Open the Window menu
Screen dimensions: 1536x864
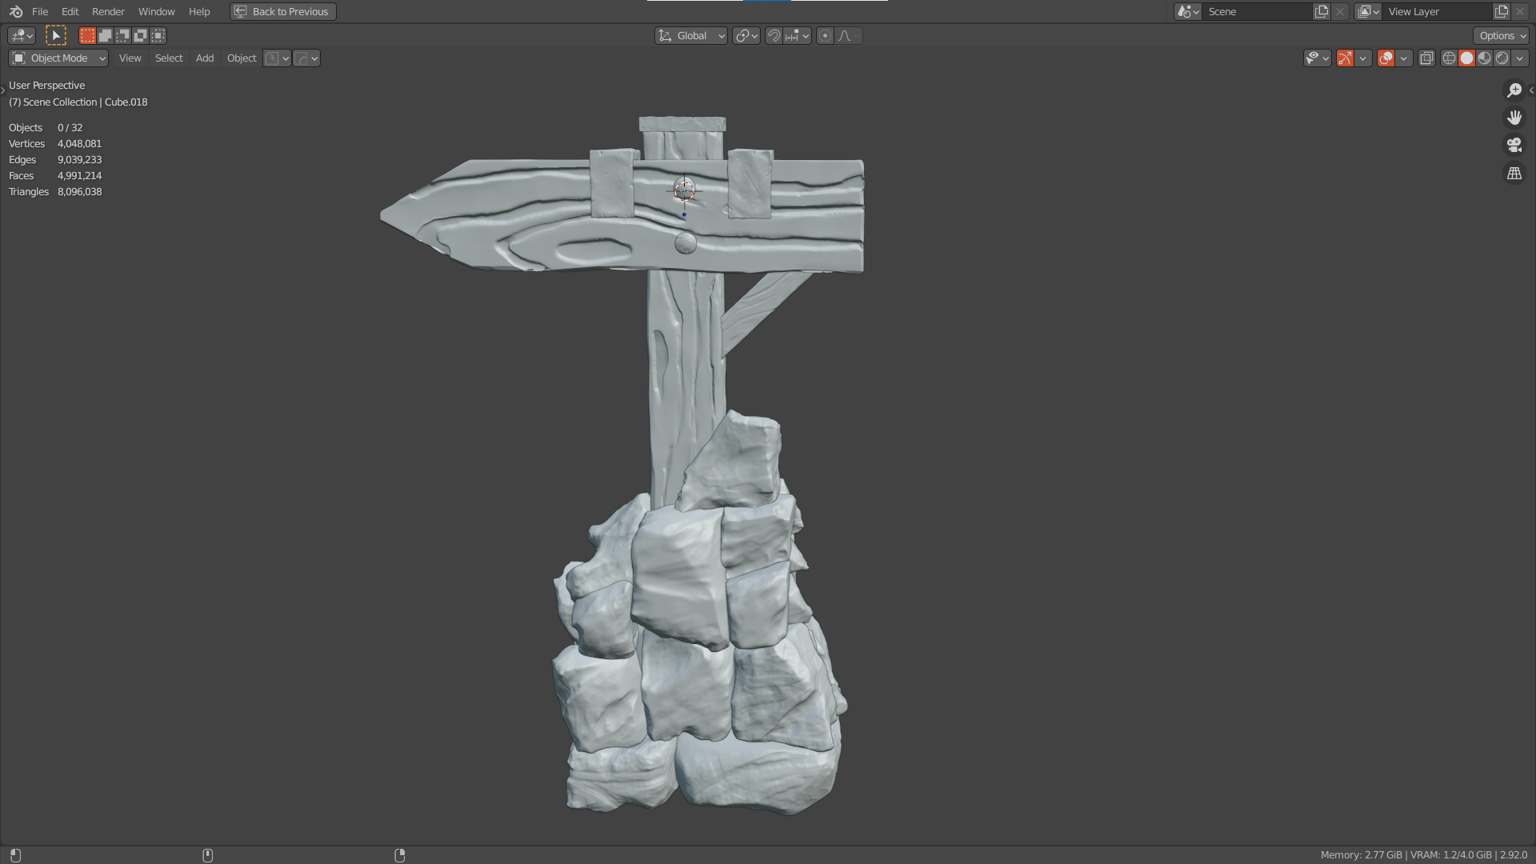coord(156,11)
